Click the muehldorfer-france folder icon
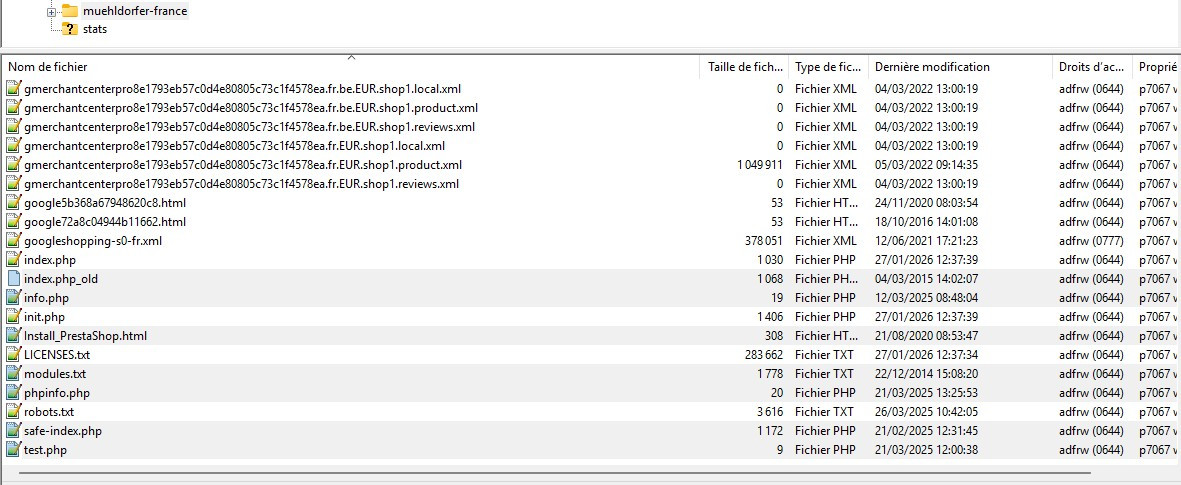The width and height of the screenshot is (1181, 485). [70, 11]
